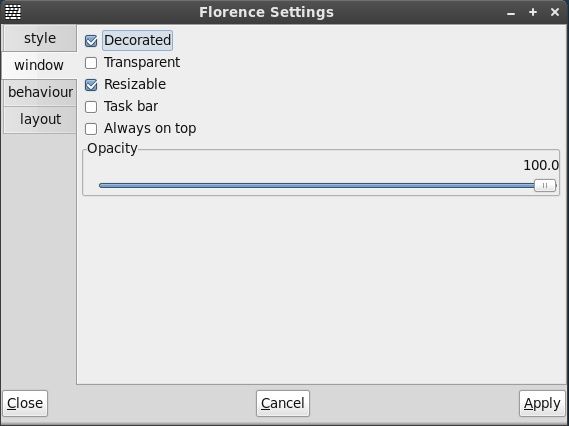Image resolution: width=569 pixels, height=426 pixels.
Task: Go to the layout tab
Action: pos(40,119)
